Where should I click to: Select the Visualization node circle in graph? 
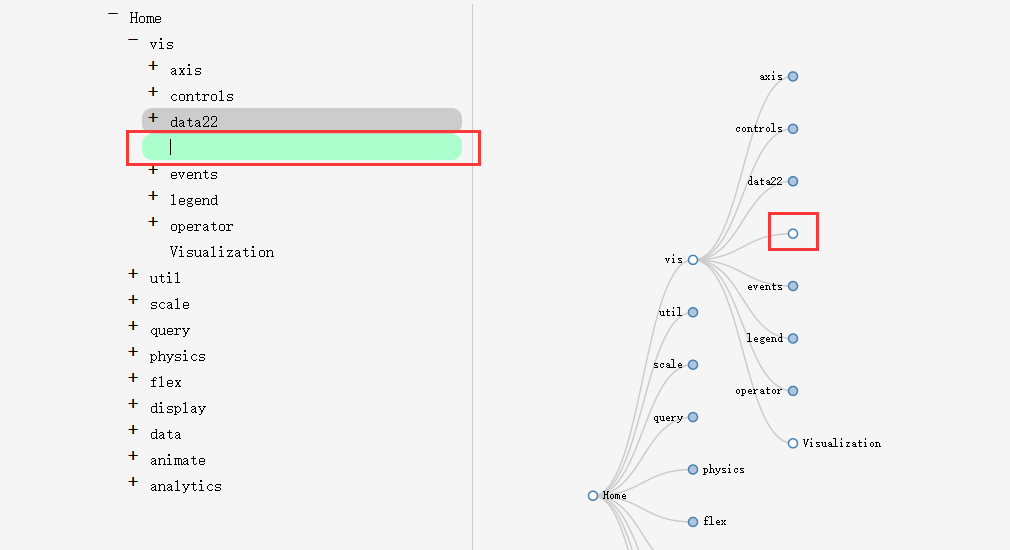point(793,443)
